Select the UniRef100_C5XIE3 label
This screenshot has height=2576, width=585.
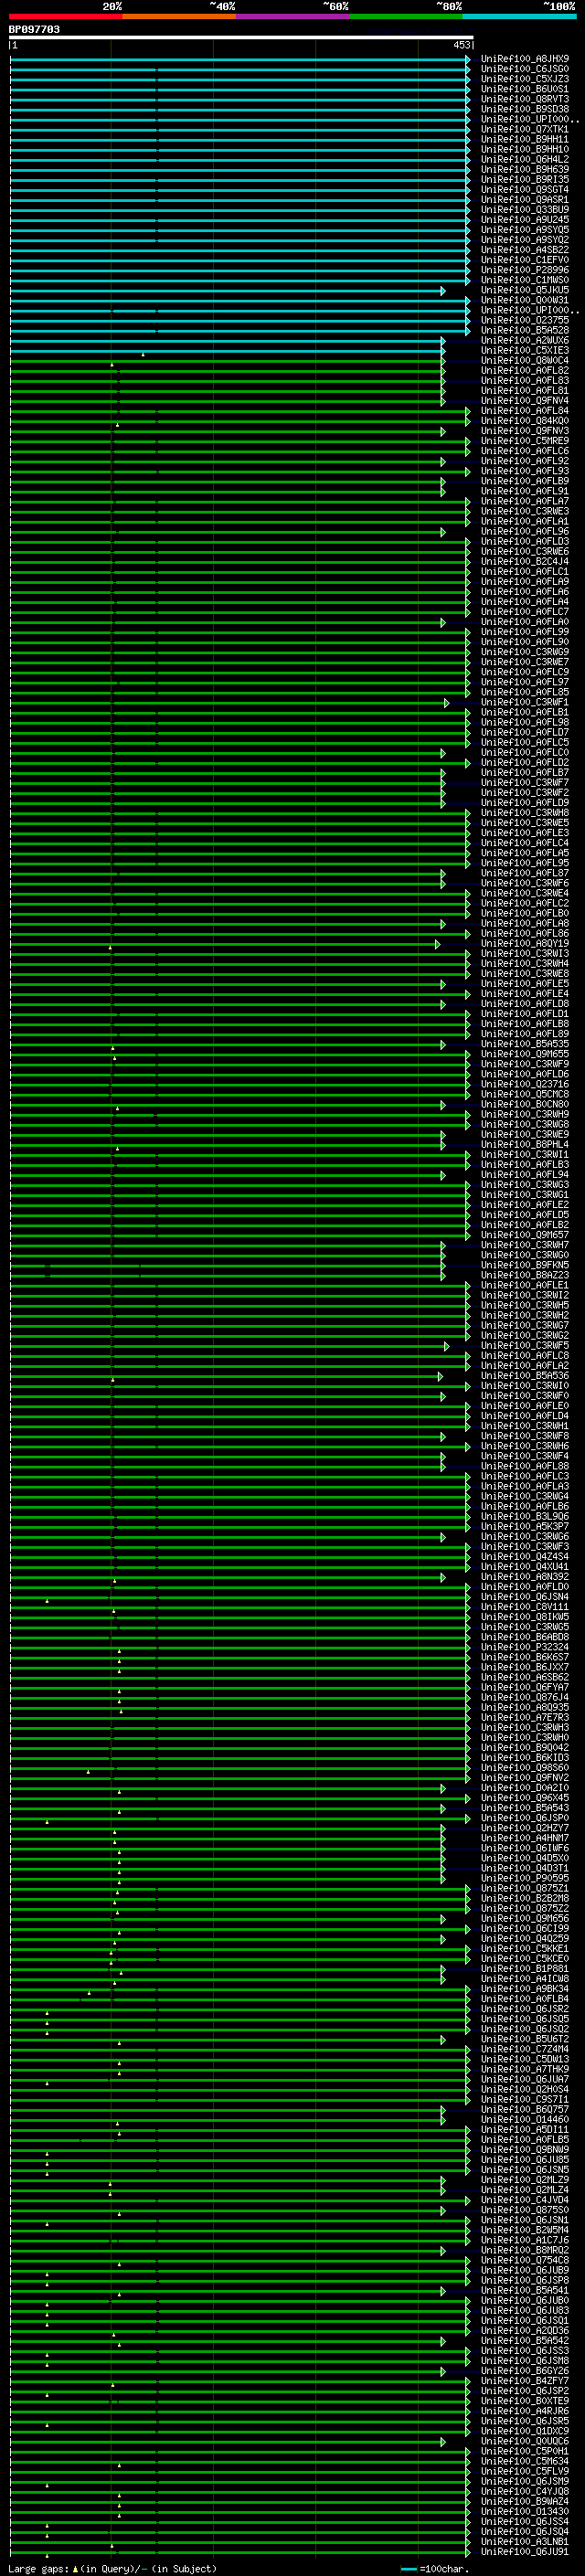[525, 350]
